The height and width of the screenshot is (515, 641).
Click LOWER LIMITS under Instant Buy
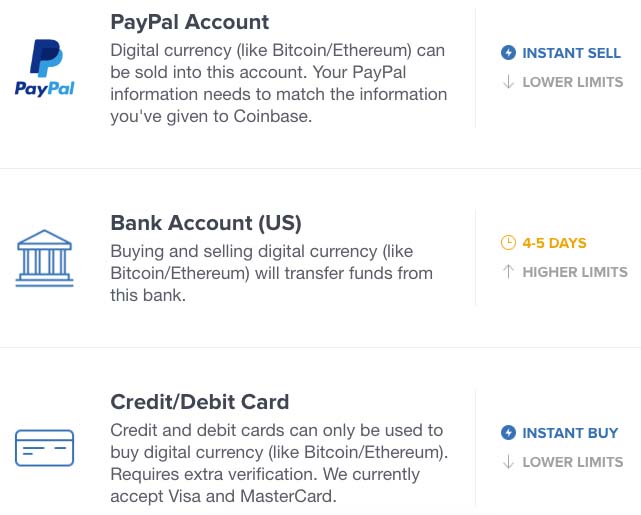pos(573,462)
